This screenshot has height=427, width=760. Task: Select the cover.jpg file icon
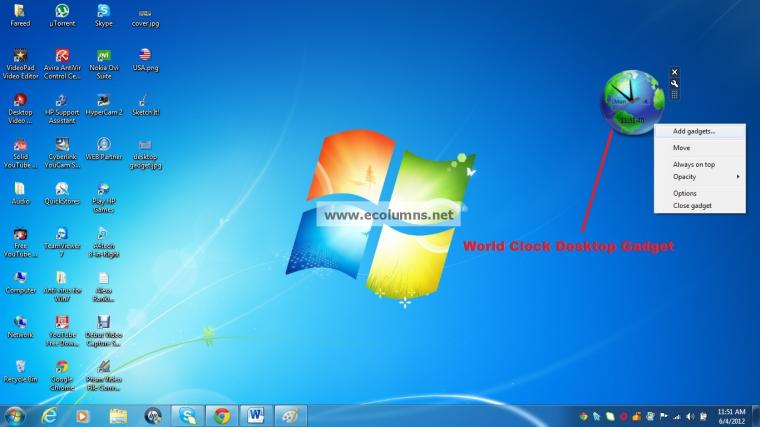[x=145, y=17]
